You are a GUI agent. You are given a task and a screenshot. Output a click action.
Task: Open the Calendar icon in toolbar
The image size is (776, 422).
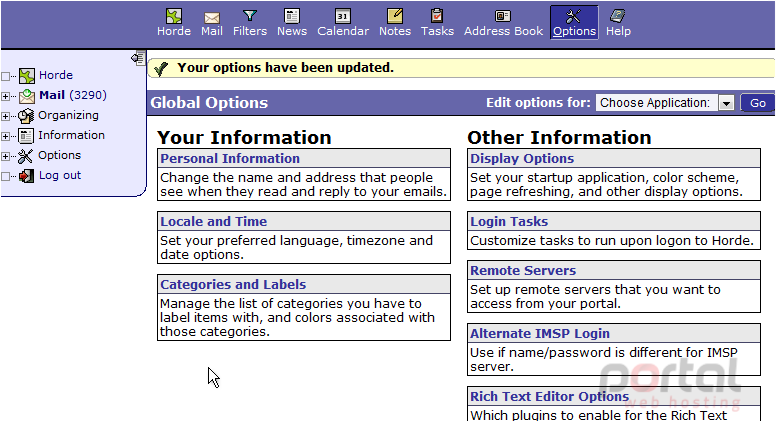click(342, 16)
